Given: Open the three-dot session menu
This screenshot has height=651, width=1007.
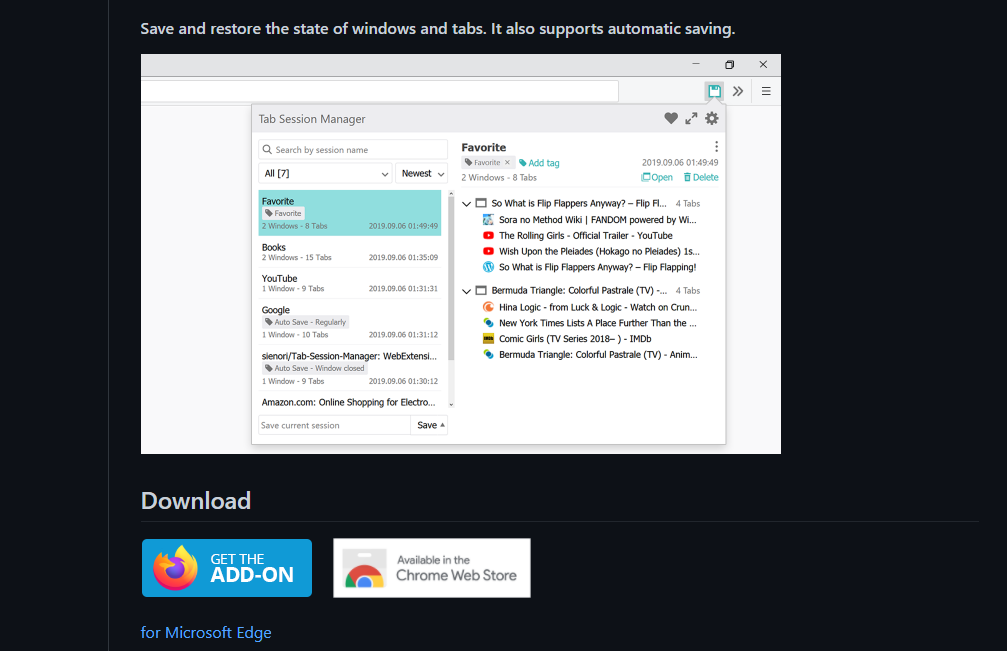Looking at the screenshot, I should pyautogui.click(x=716, y=146).
